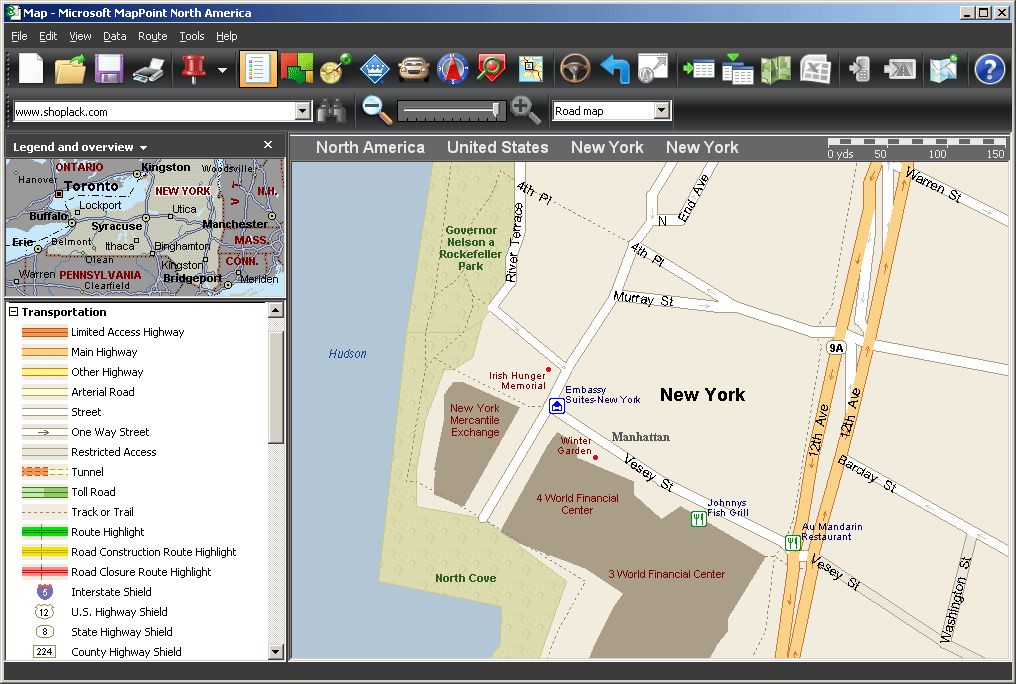The width and height of the screenshot is (1016, 684).
Task: Click the second New York breadcrumb link
Action: click(x=702, y=148)
